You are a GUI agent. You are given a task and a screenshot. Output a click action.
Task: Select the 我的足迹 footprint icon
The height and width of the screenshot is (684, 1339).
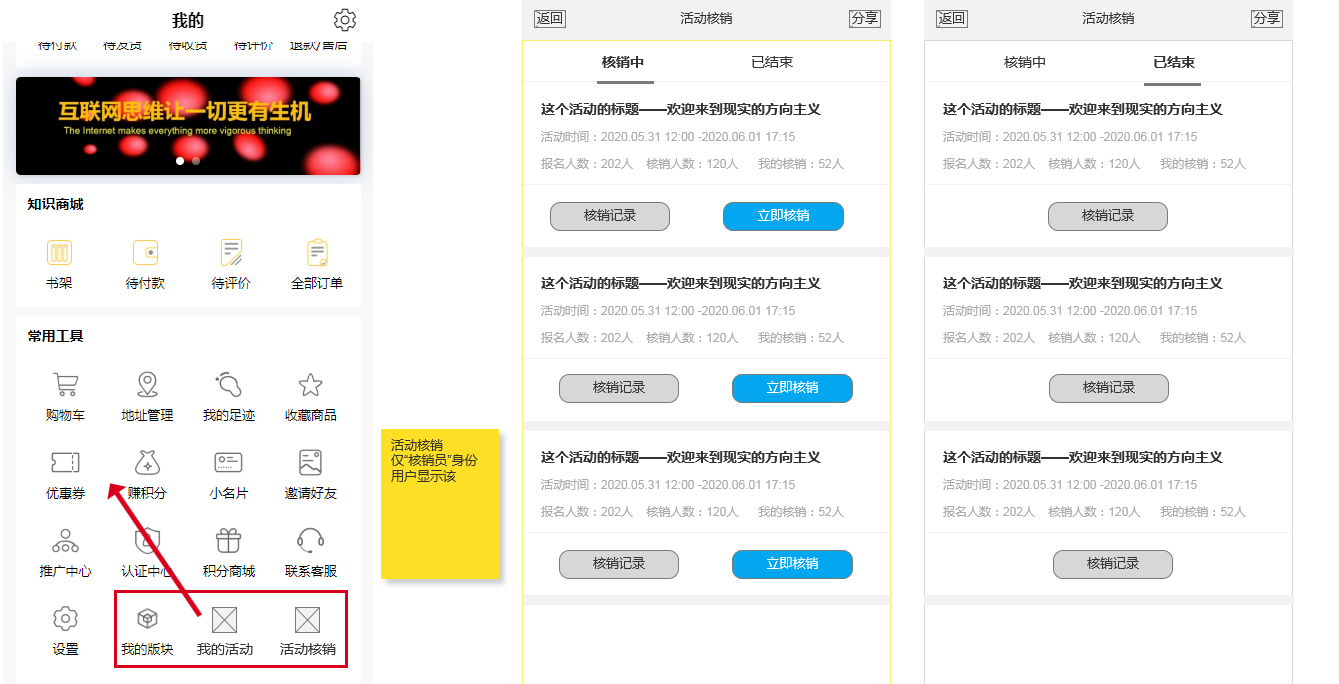pos(229,385)
